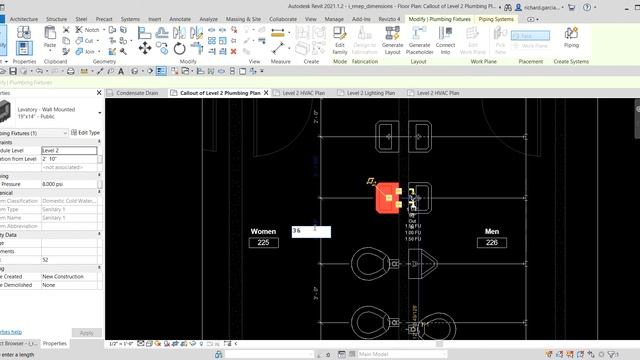
Task: Switch to the Condensate Drain view tab
Action: pos(137,93)
